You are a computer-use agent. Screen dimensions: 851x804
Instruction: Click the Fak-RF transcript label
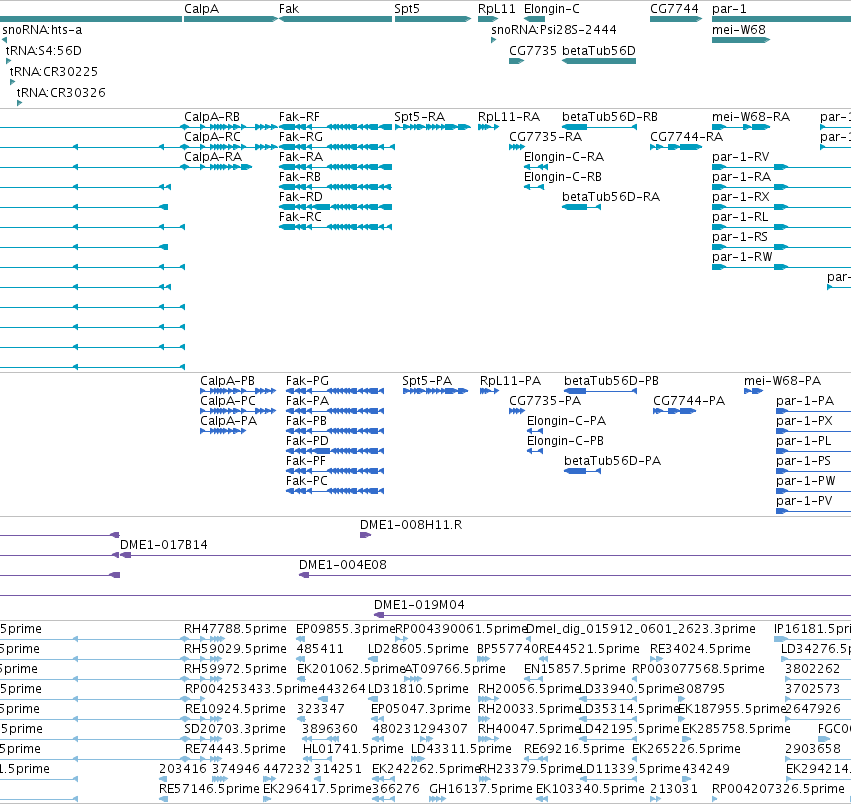pos(299,117)
